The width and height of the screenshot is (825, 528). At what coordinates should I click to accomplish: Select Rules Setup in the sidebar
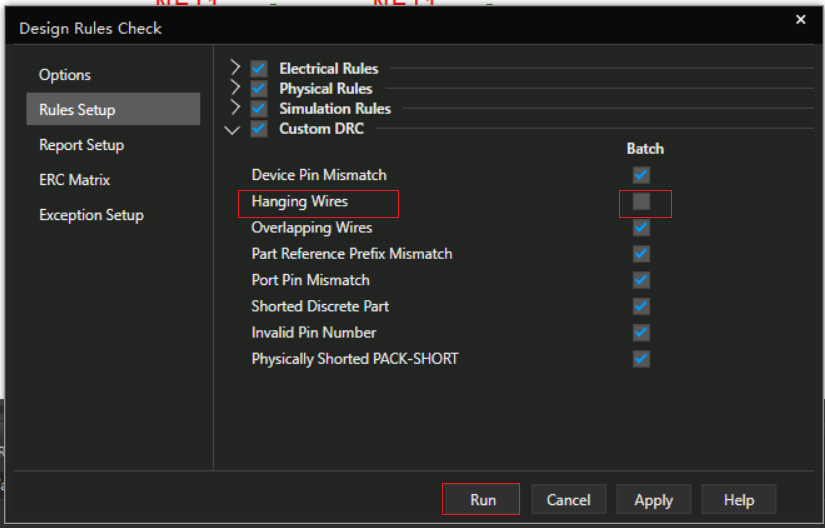(x=113, y=109)
